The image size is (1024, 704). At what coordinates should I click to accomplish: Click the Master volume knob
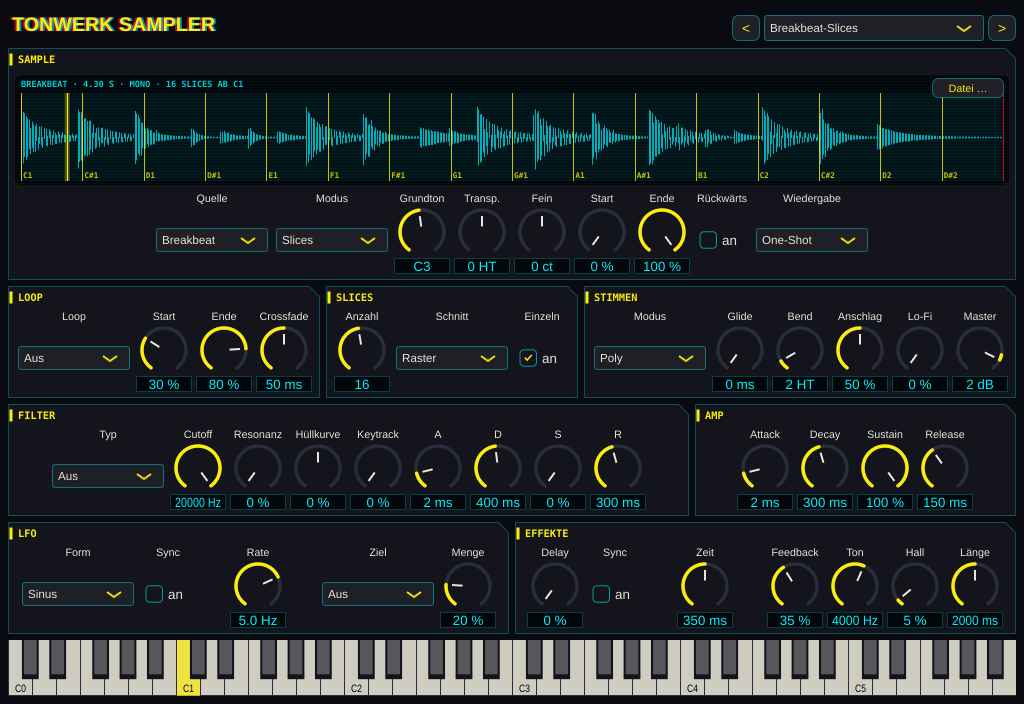point(980,350)
